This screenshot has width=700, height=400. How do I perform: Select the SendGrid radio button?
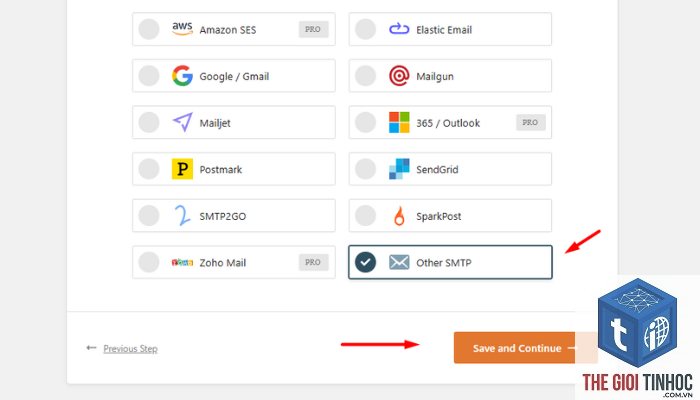point(365,169)
